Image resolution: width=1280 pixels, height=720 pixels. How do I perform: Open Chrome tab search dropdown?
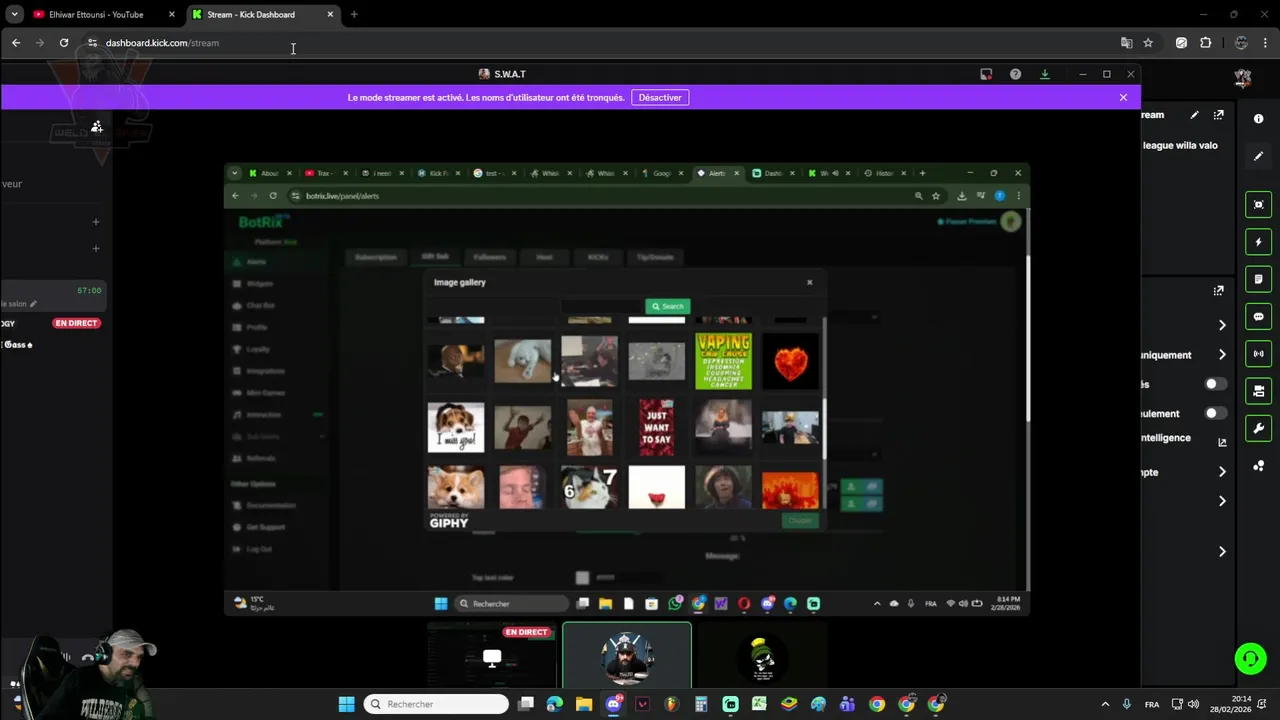(15, 14)
